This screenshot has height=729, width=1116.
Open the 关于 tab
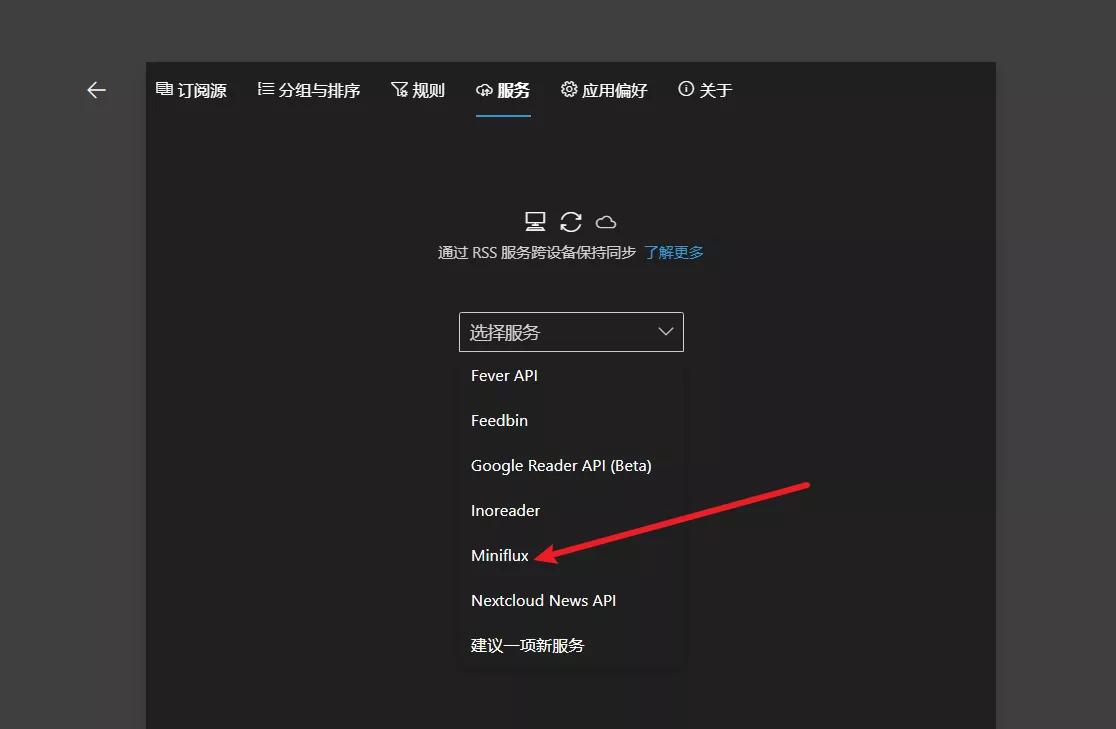coord(705,90)
